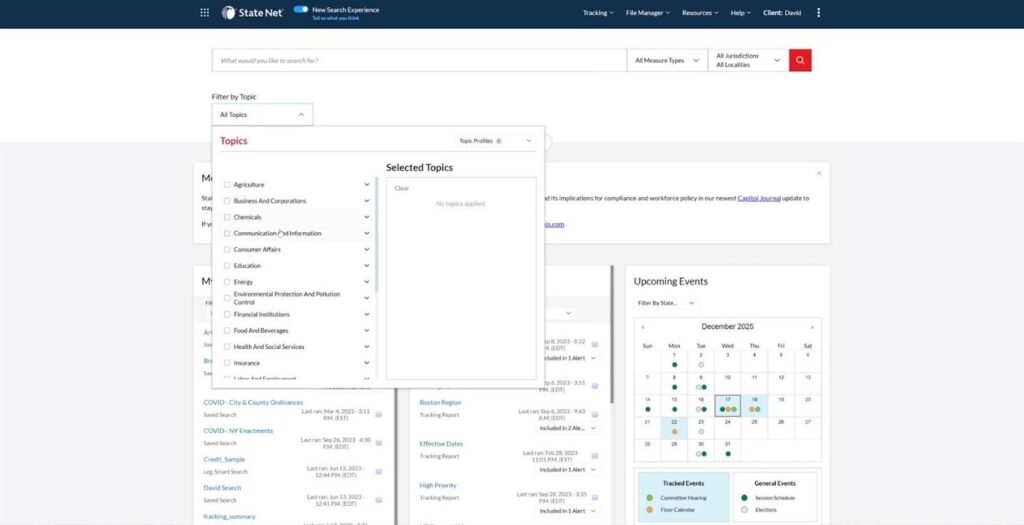The width and height of the screenshot is (1024, 525).
Task: Check the Agriculture topic checkbox
Action: click(x=227, y=185)
